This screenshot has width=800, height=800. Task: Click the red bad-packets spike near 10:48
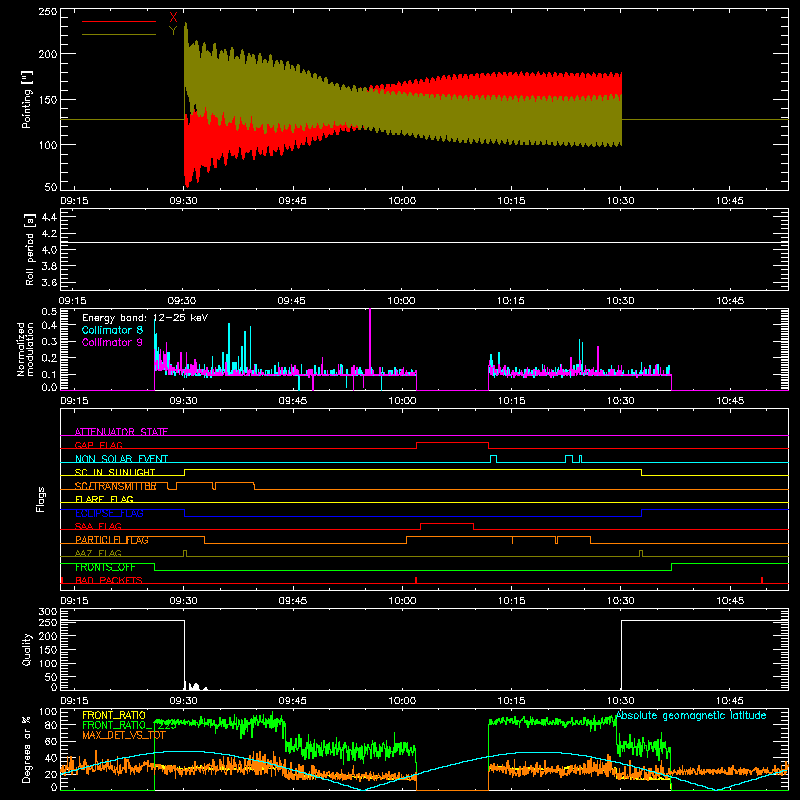pos(762,580)
